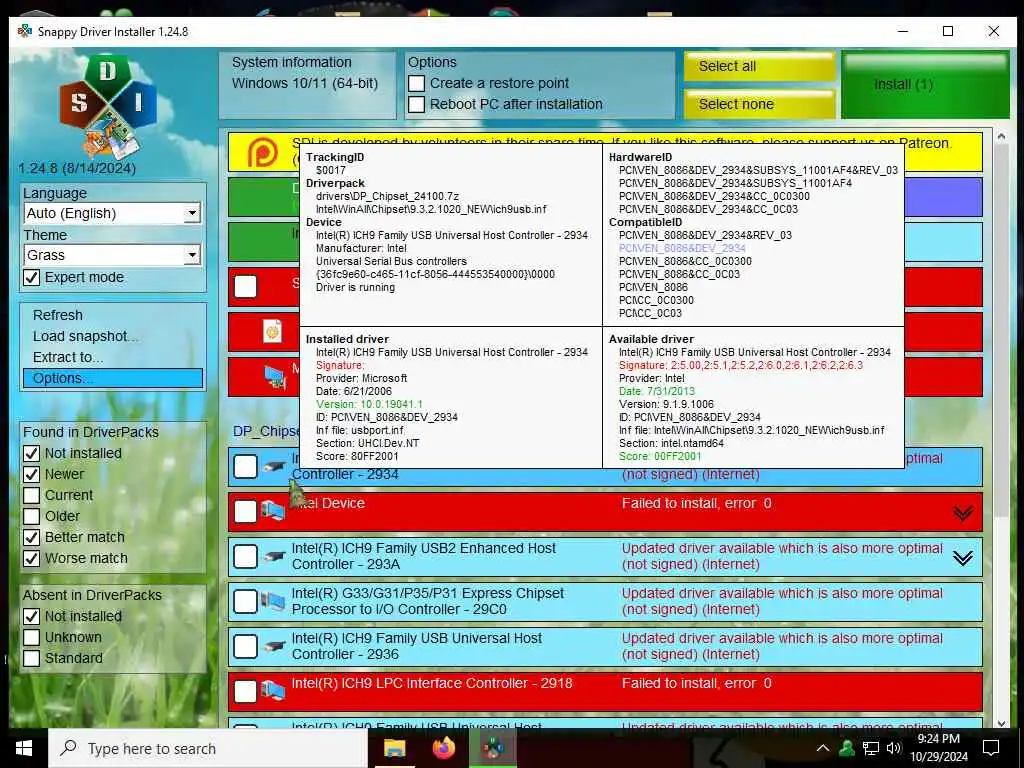
Task: Click the document icon in the red row
Action: (x=272, y=332)
